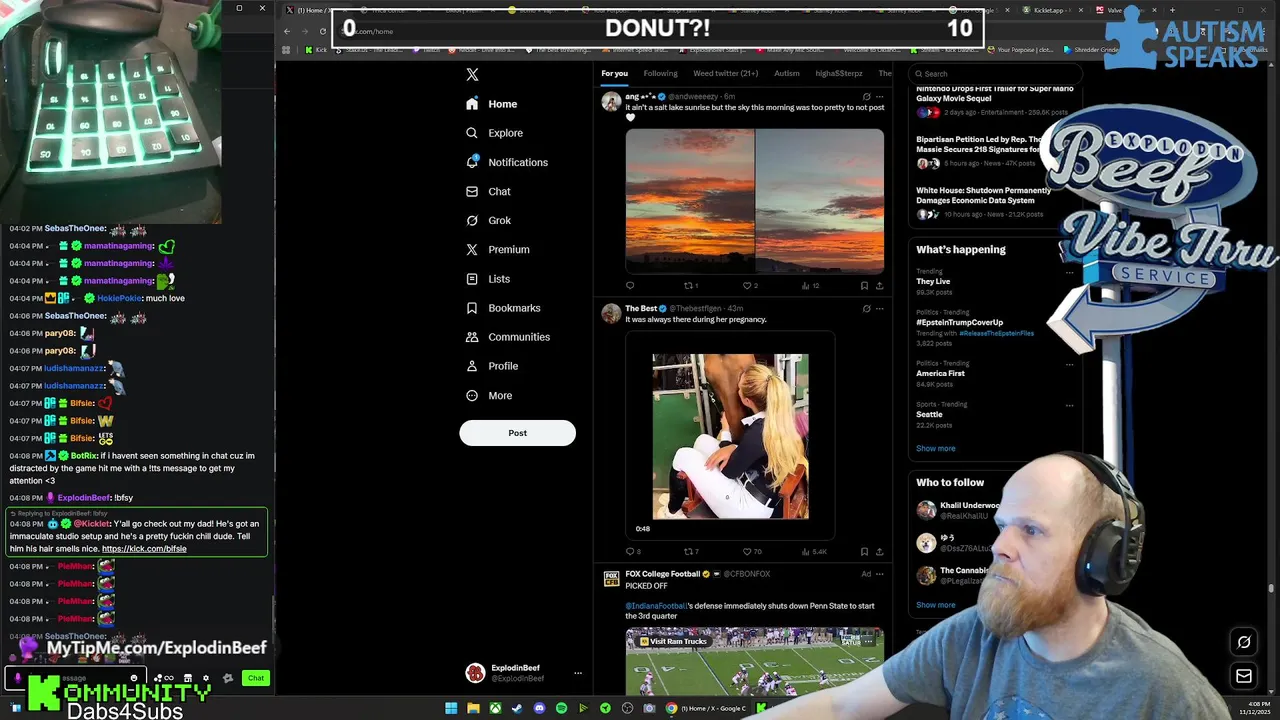Click the green Chat send button

point(256,678)
